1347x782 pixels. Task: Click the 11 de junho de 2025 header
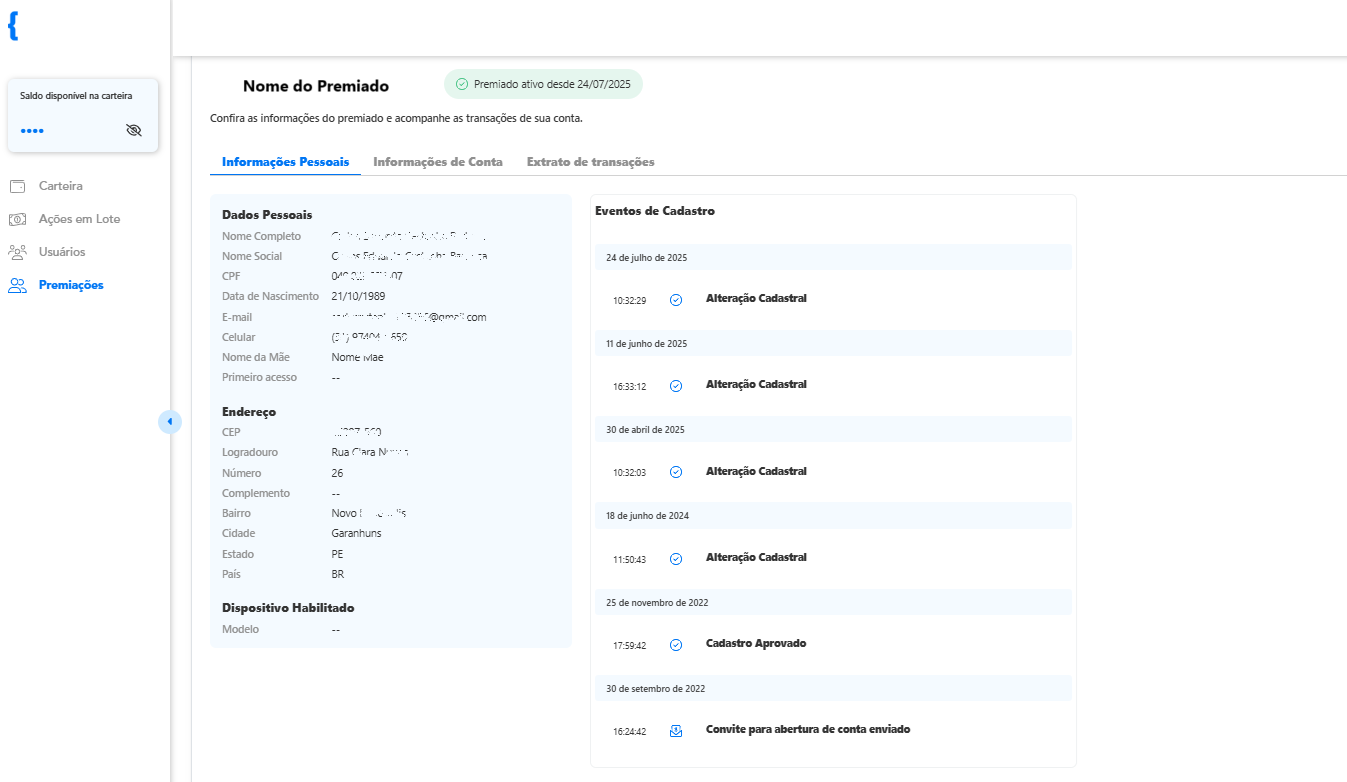point(833,343)
